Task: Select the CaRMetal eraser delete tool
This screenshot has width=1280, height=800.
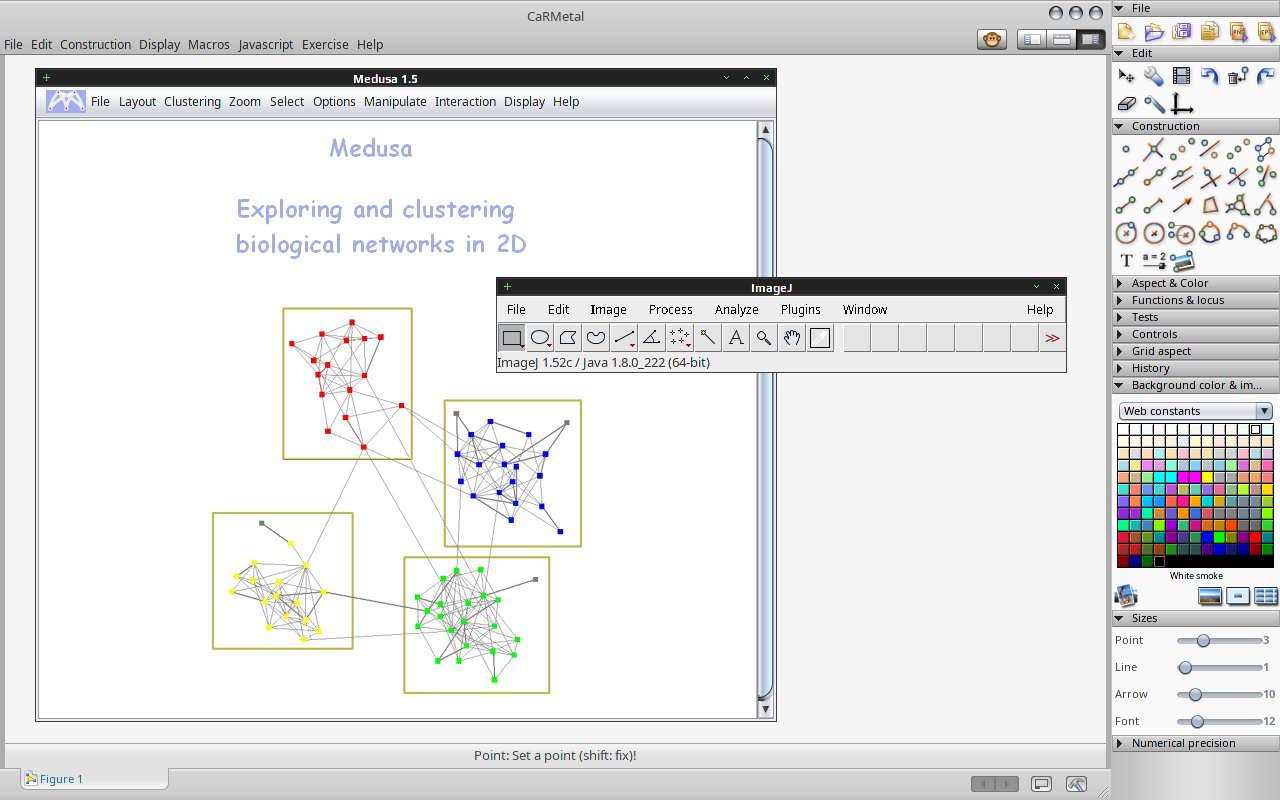Action: [1126, 103]
